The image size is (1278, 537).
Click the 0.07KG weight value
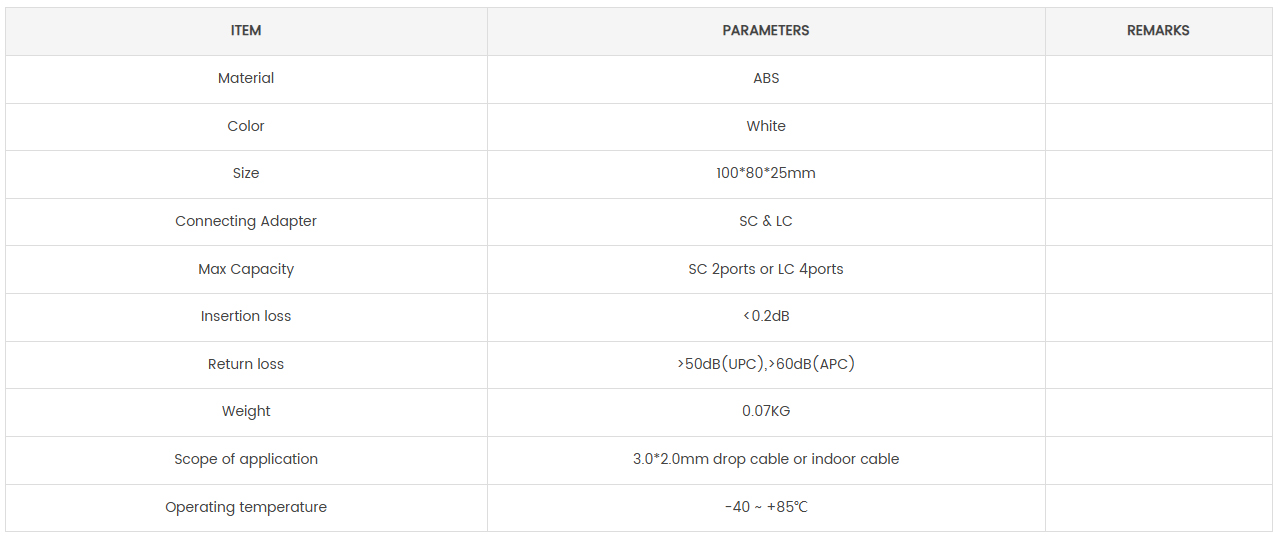click(x=766, y=411)
